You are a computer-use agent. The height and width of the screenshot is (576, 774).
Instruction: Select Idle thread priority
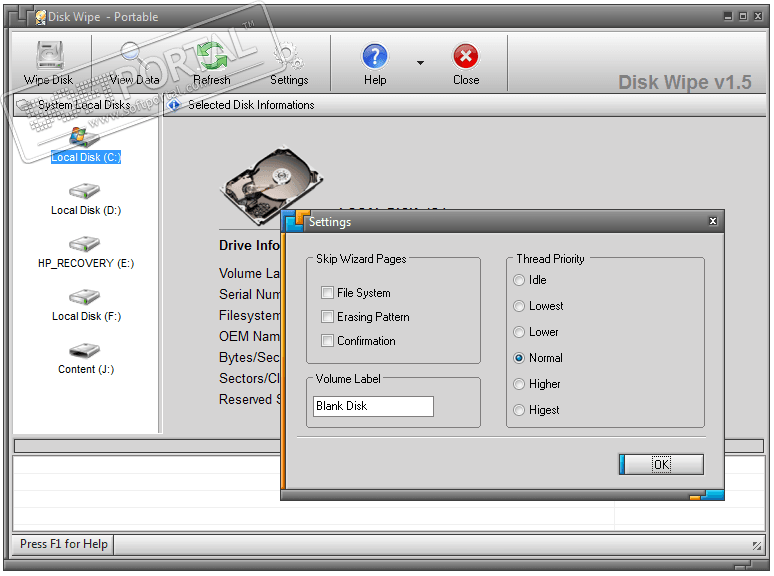click(519, 280)
